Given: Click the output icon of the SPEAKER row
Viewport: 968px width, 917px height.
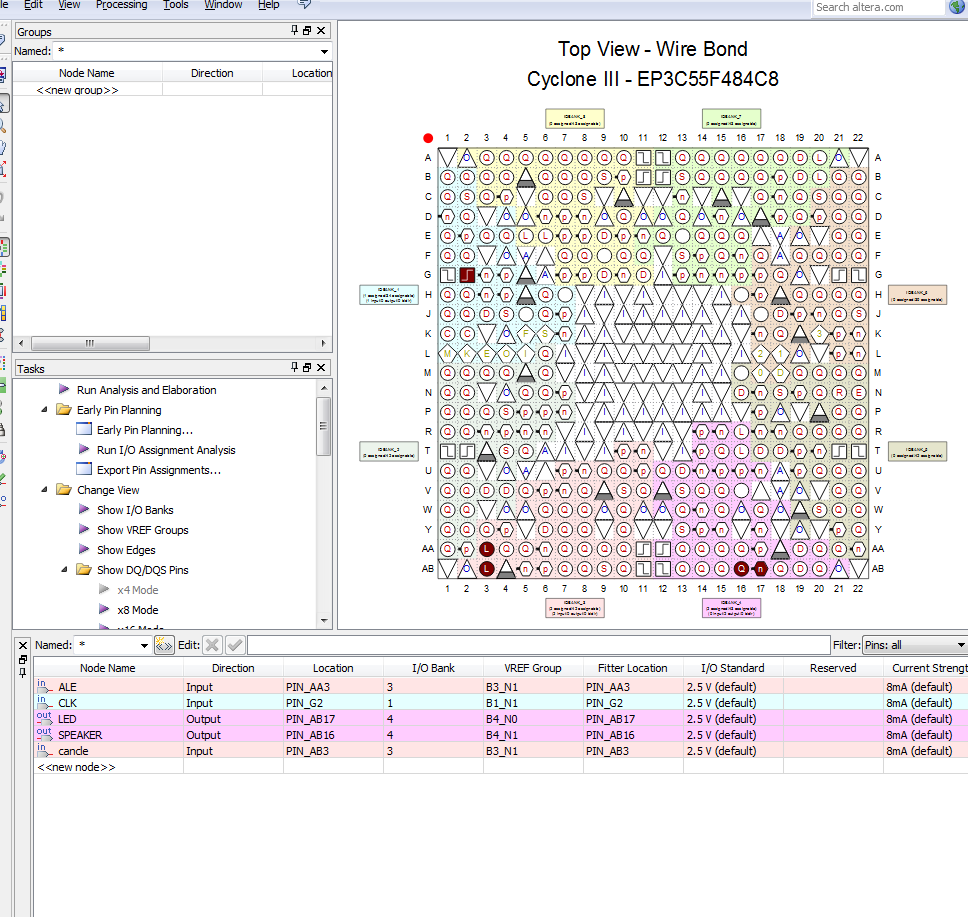Looking at the screenshot, I should (x=44, y=734).
